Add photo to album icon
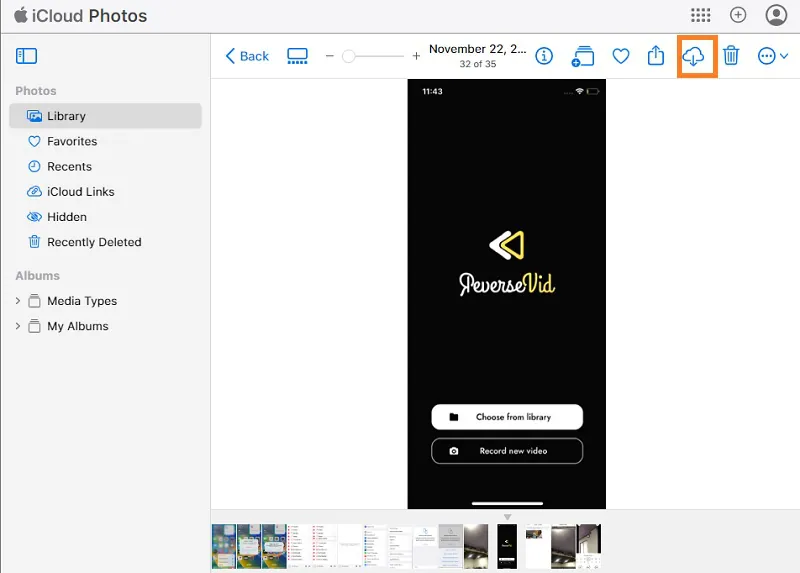This screenshot has height=573, width=800. (x=583, y=56)
